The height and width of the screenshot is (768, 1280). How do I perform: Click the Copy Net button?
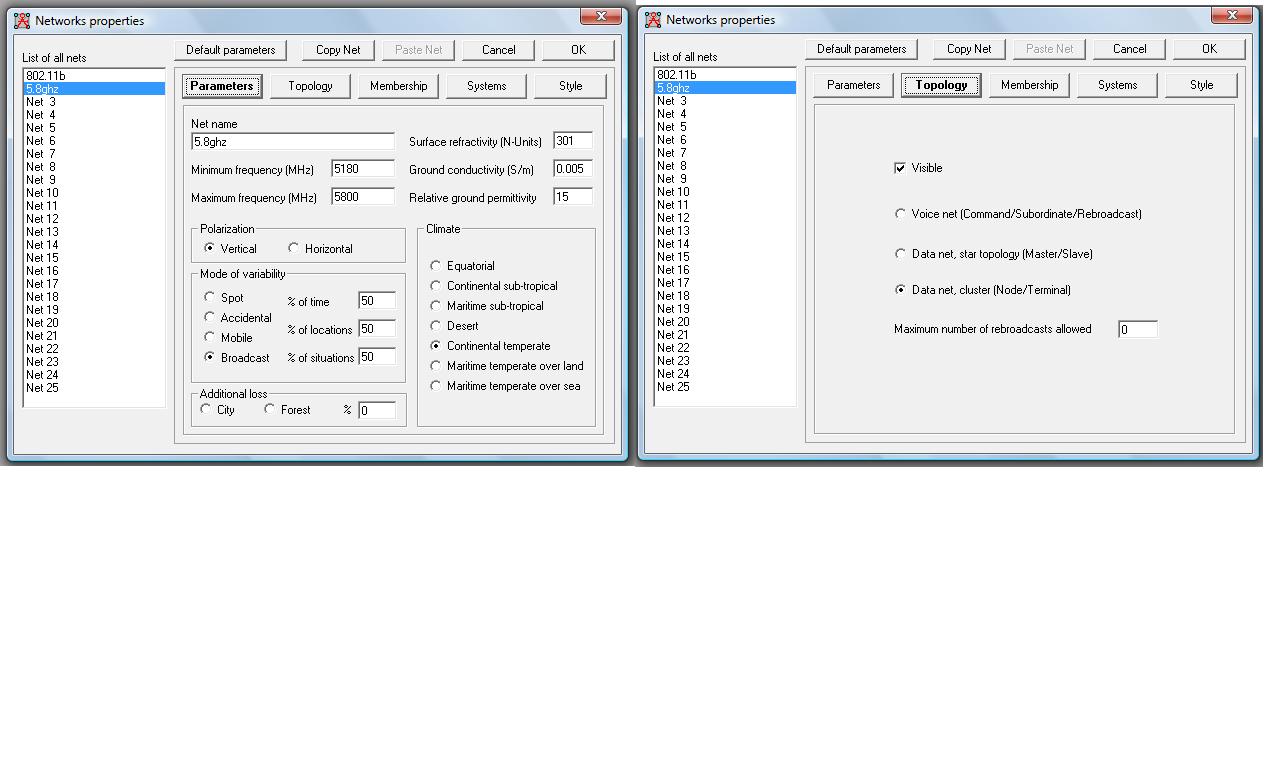tap(338, 49)
